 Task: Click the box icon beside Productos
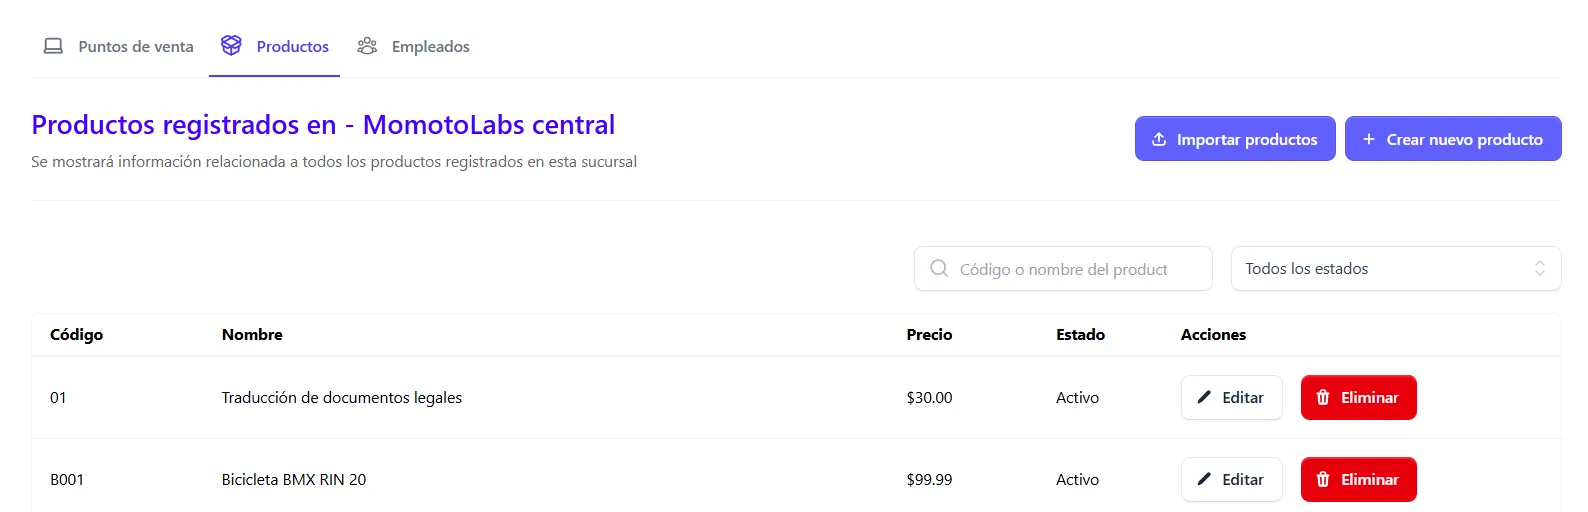pos(231,45)
